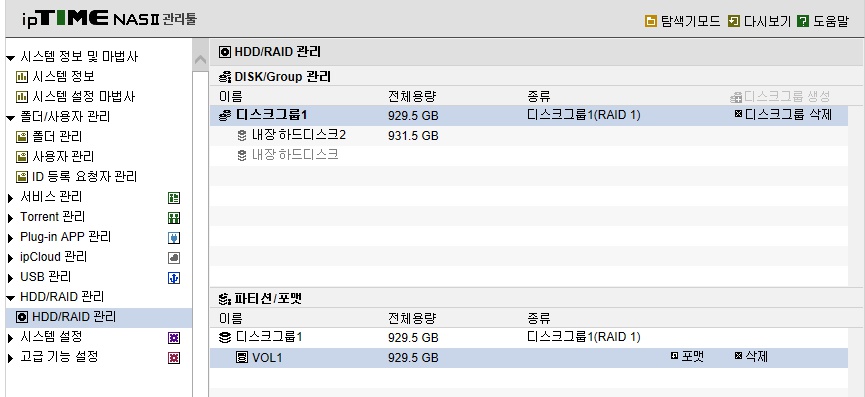Viewport: 865px width, 397px height.
Task: Click the HDD/RAID 관리 page header icon
Action: tap(225, 52)
